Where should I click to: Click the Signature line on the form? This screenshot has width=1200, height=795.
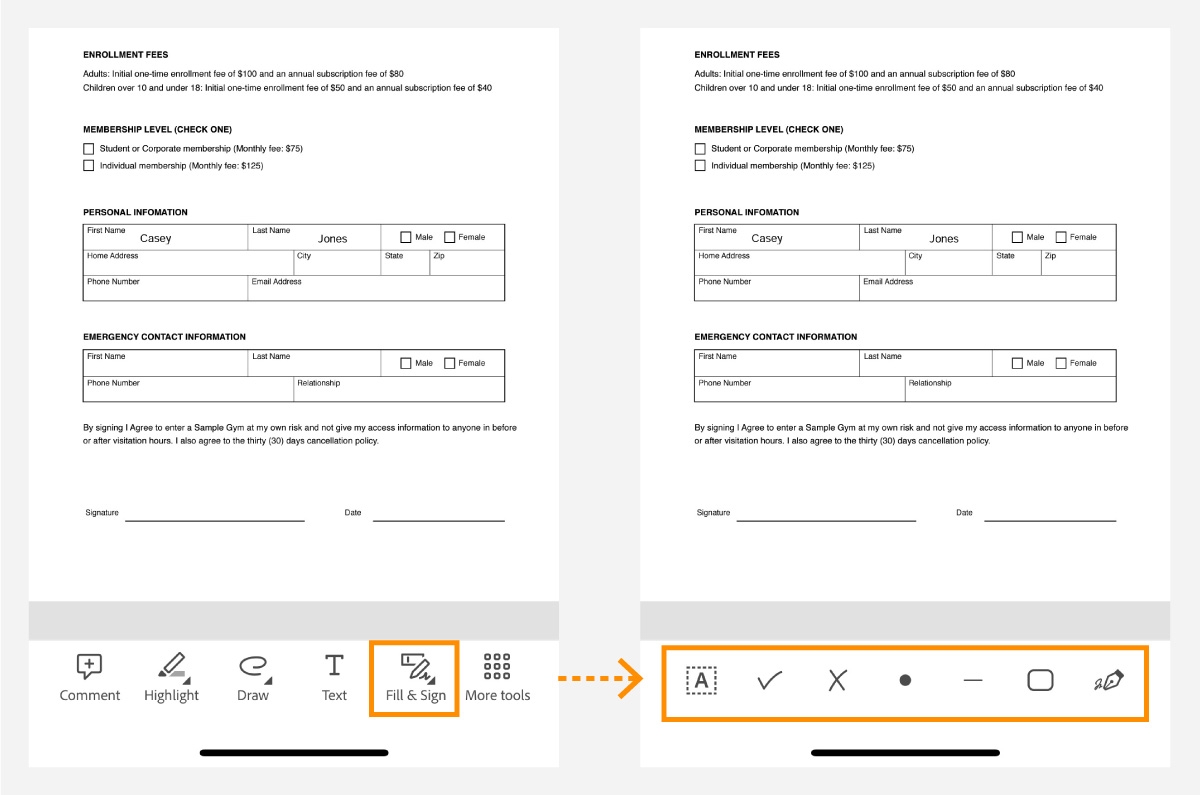pyautogui.click(x=215, y=517)
